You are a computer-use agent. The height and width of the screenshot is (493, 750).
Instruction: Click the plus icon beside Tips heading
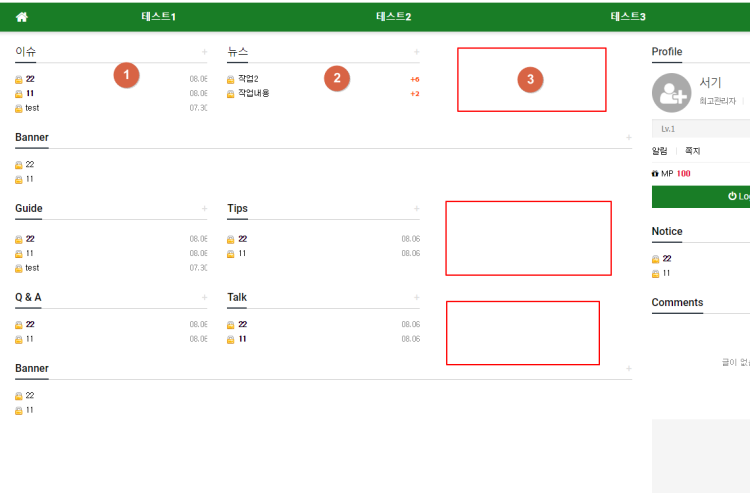point(416,209)
